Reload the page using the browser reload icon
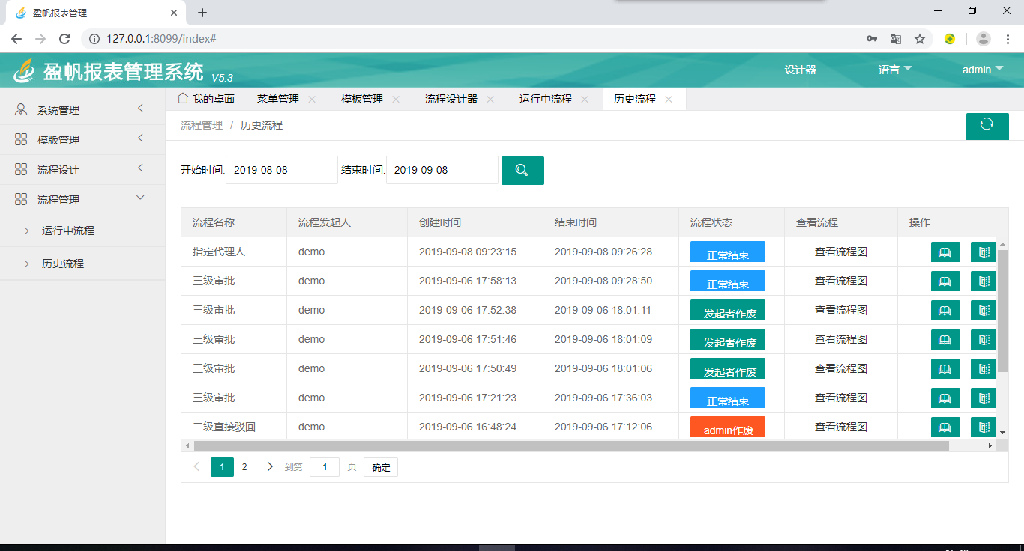This screenshot has height=551, width=1024. [65, 38]
